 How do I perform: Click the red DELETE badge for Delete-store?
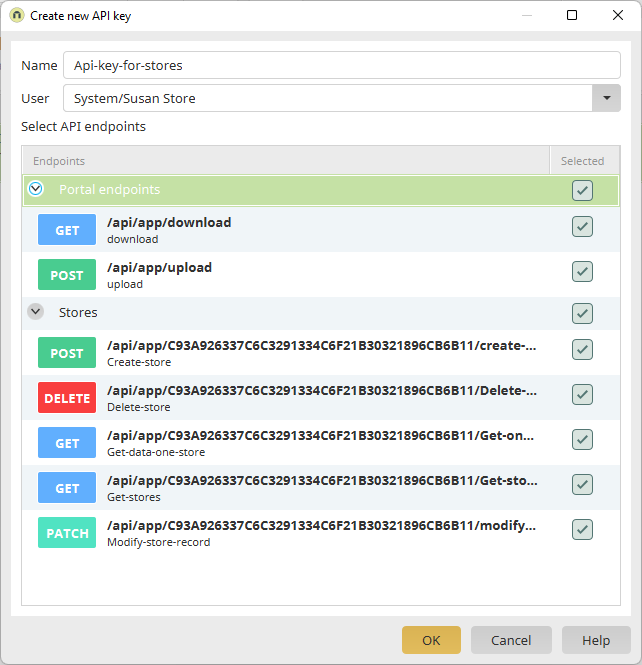click(x=67, y=398)
